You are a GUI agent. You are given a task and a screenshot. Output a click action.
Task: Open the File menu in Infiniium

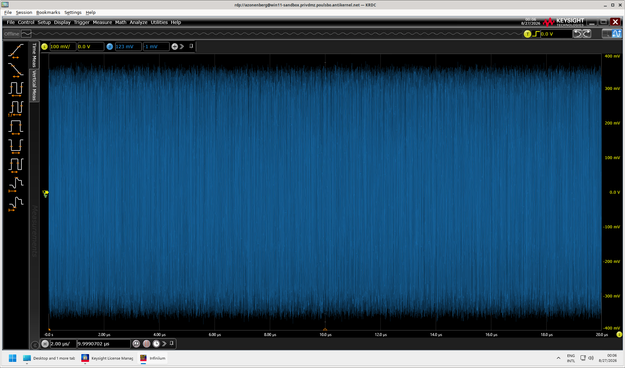[10, 22]
